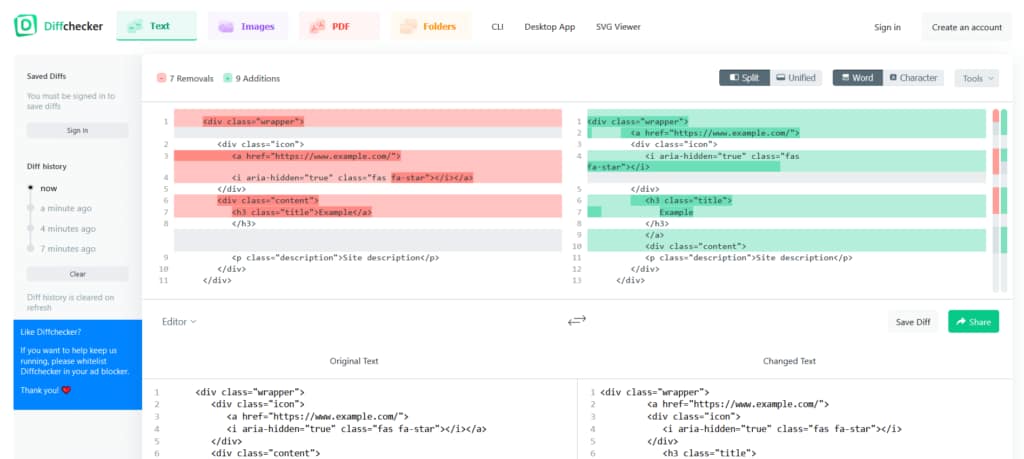Viewport: 1024px width, 459px height.
Task: Click the green Share button
Action: click(x=973, y=322)
